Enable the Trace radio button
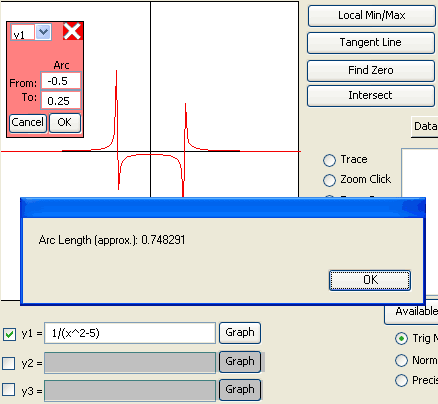The width and height of the screenshot is (438, 404). click(x=329, y=160)
